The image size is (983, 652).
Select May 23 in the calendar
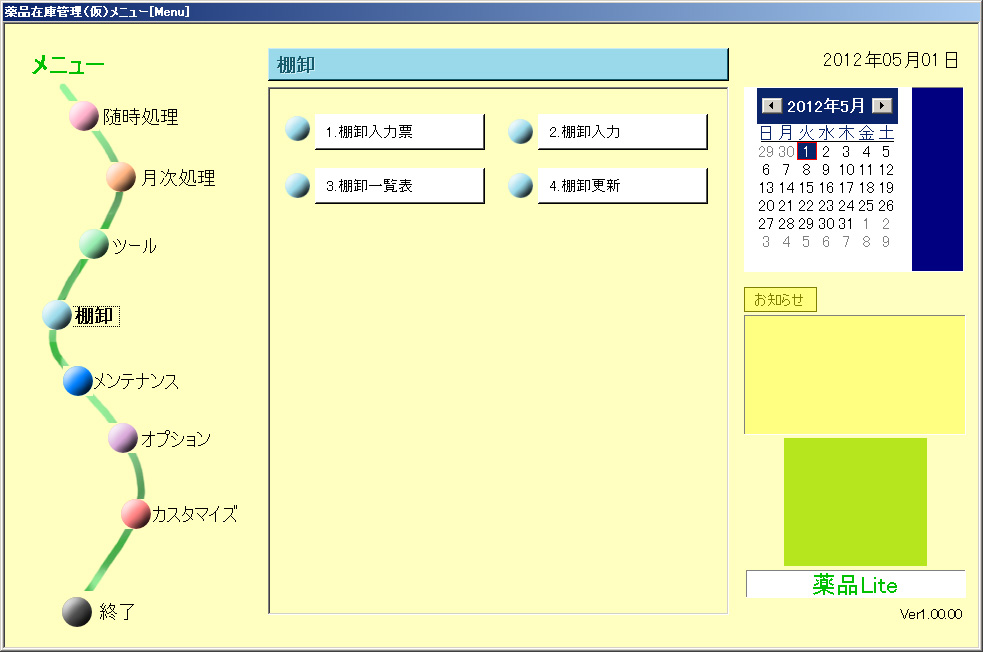click(826, 206)
